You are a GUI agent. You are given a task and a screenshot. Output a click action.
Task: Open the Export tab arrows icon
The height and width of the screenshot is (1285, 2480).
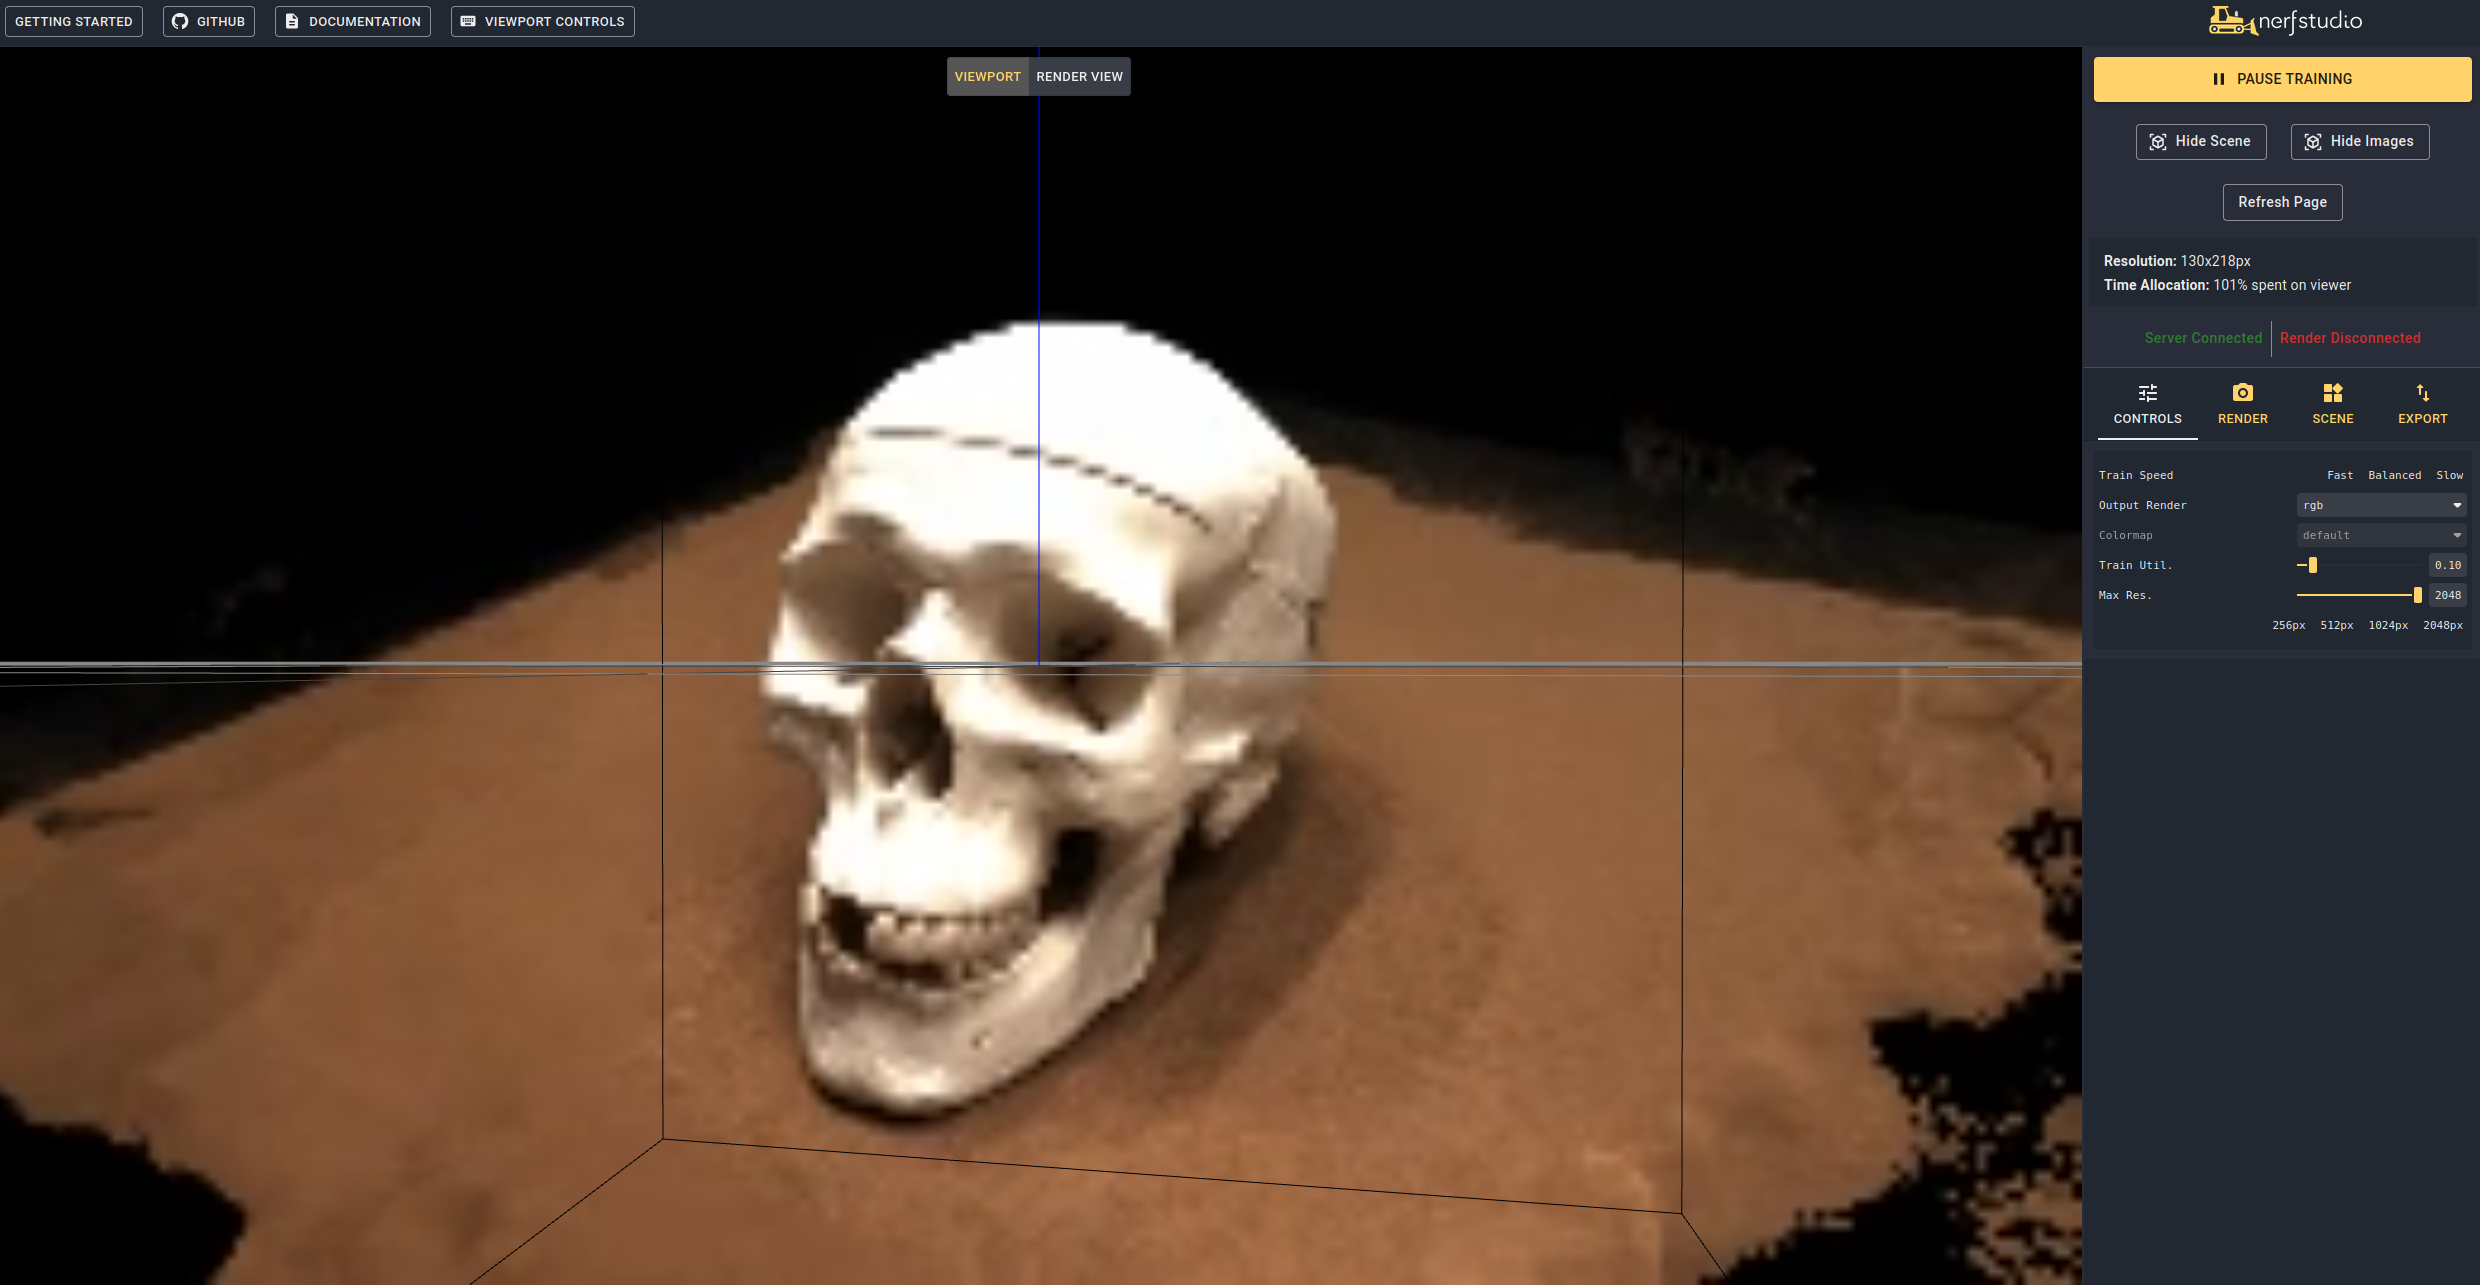pos(2422,393)
